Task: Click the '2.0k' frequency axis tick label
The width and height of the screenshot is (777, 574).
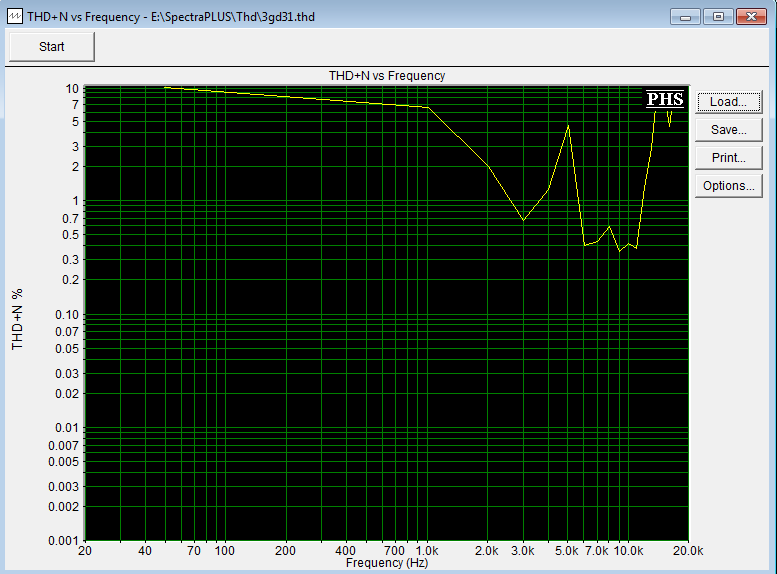Action: (x=487, y=551)
